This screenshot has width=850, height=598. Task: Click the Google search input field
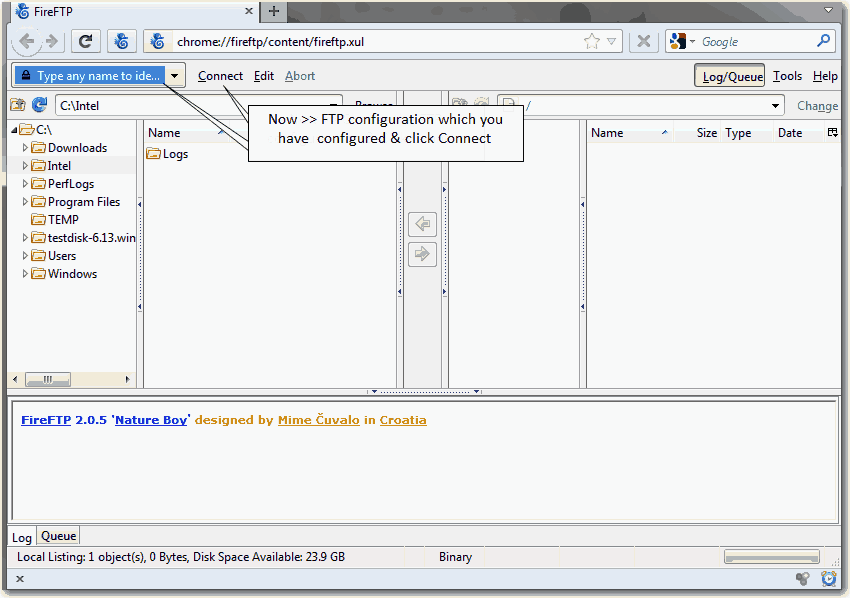click(756, 41)
